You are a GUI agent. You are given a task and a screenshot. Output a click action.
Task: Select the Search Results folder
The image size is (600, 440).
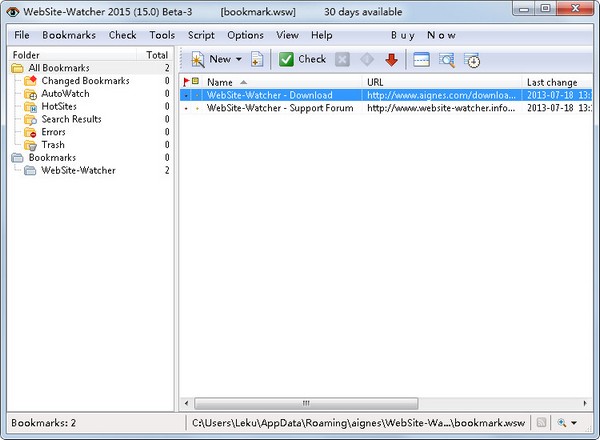pos(71,119)
